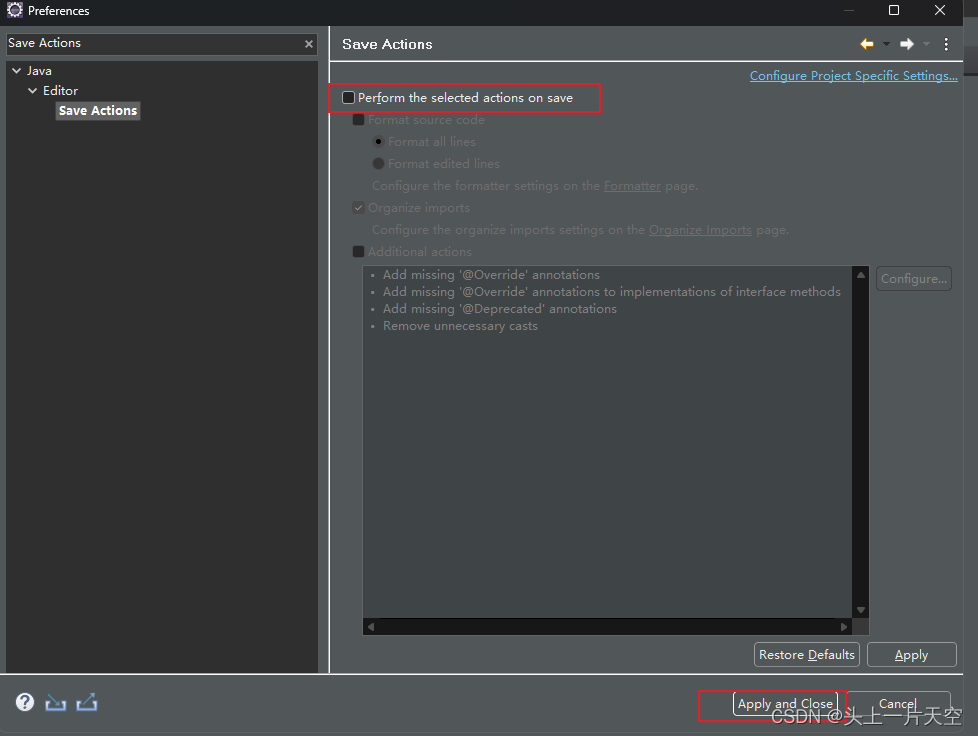978x736 pixels.
Task: Select Editor in the preferences tree
Action: (x=60, y=91)
